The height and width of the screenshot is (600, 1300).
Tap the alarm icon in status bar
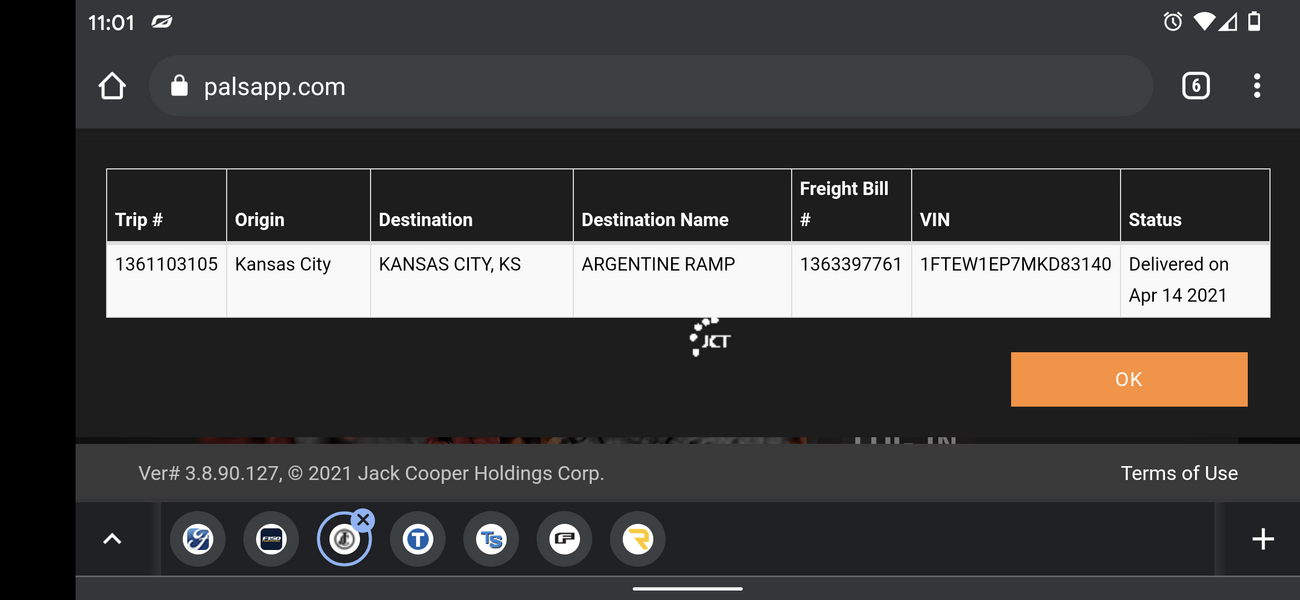[1173, 22]
